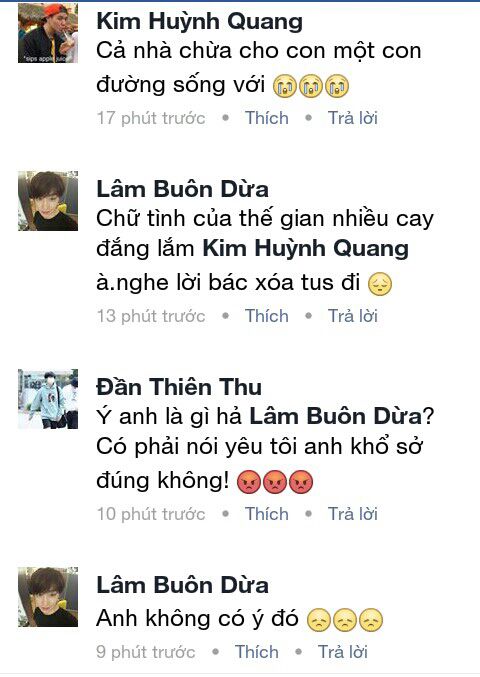Screen dimensions: 480x677
Task: Like Kim Huỳnh Quang's comment with Thích
Action: [x=267, y=118]
